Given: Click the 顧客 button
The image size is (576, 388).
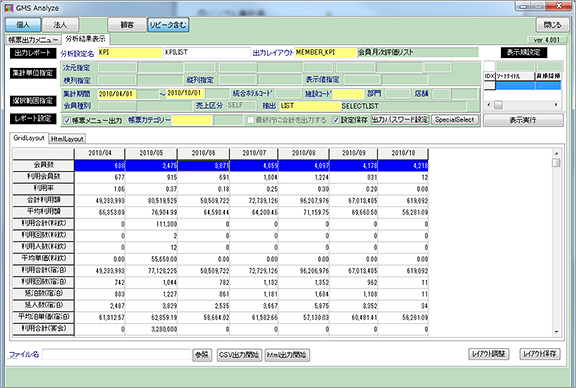Looking at the screenshot, I should [x=127, y=25].
